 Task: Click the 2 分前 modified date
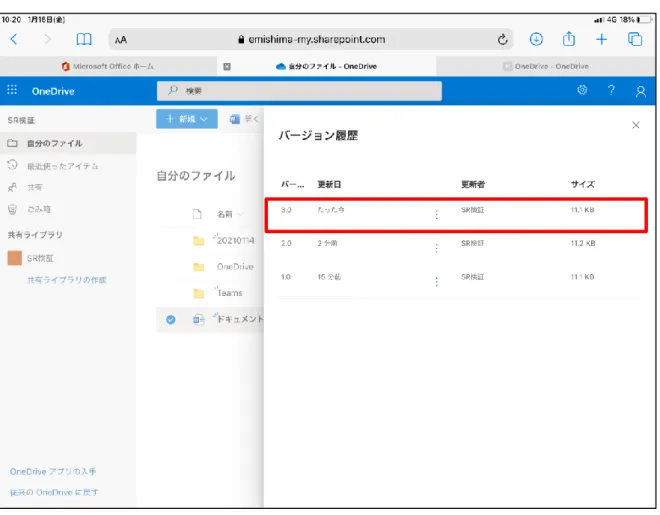pos(327,244)
